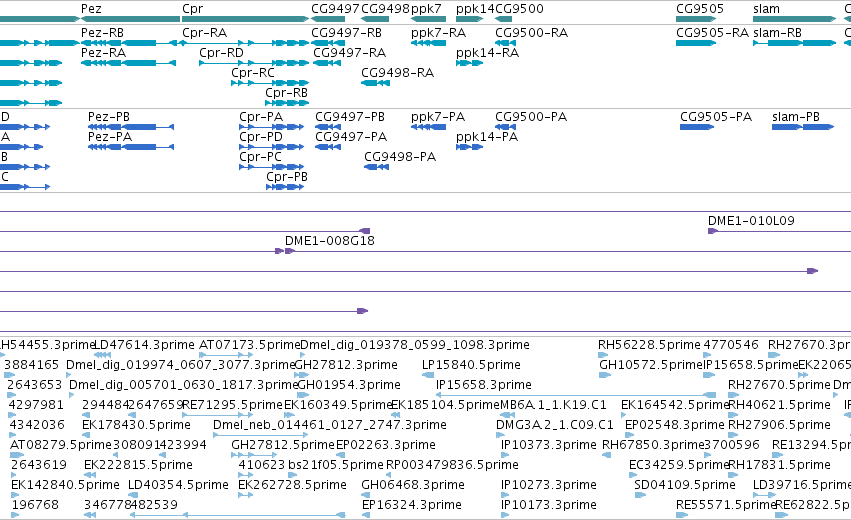Click transcript CG9498-RA

(397, 73)
